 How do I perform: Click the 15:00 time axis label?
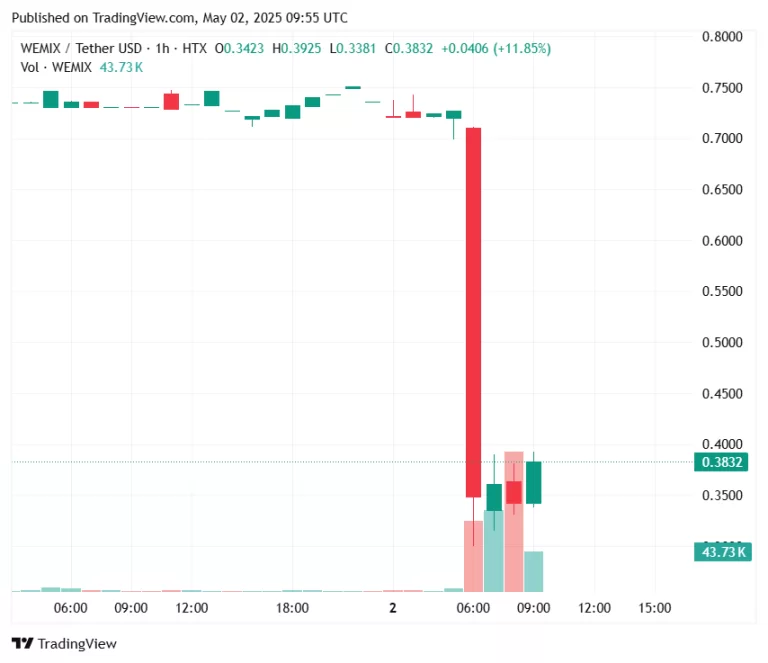(654, 608)
